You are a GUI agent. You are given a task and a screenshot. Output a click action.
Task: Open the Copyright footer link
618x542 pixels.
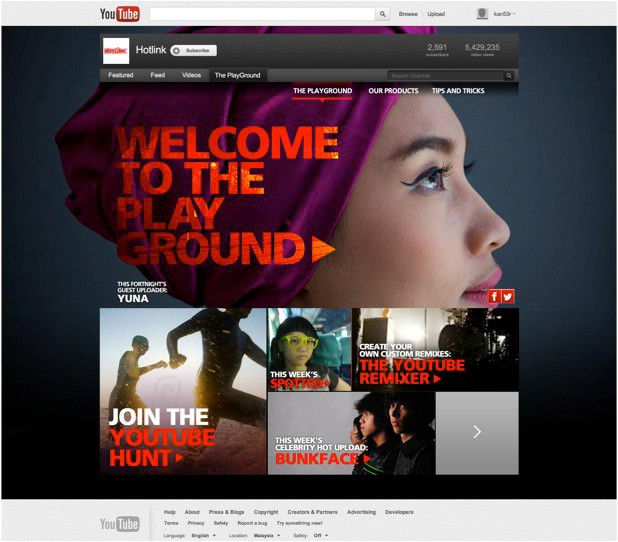coord(266,512)
